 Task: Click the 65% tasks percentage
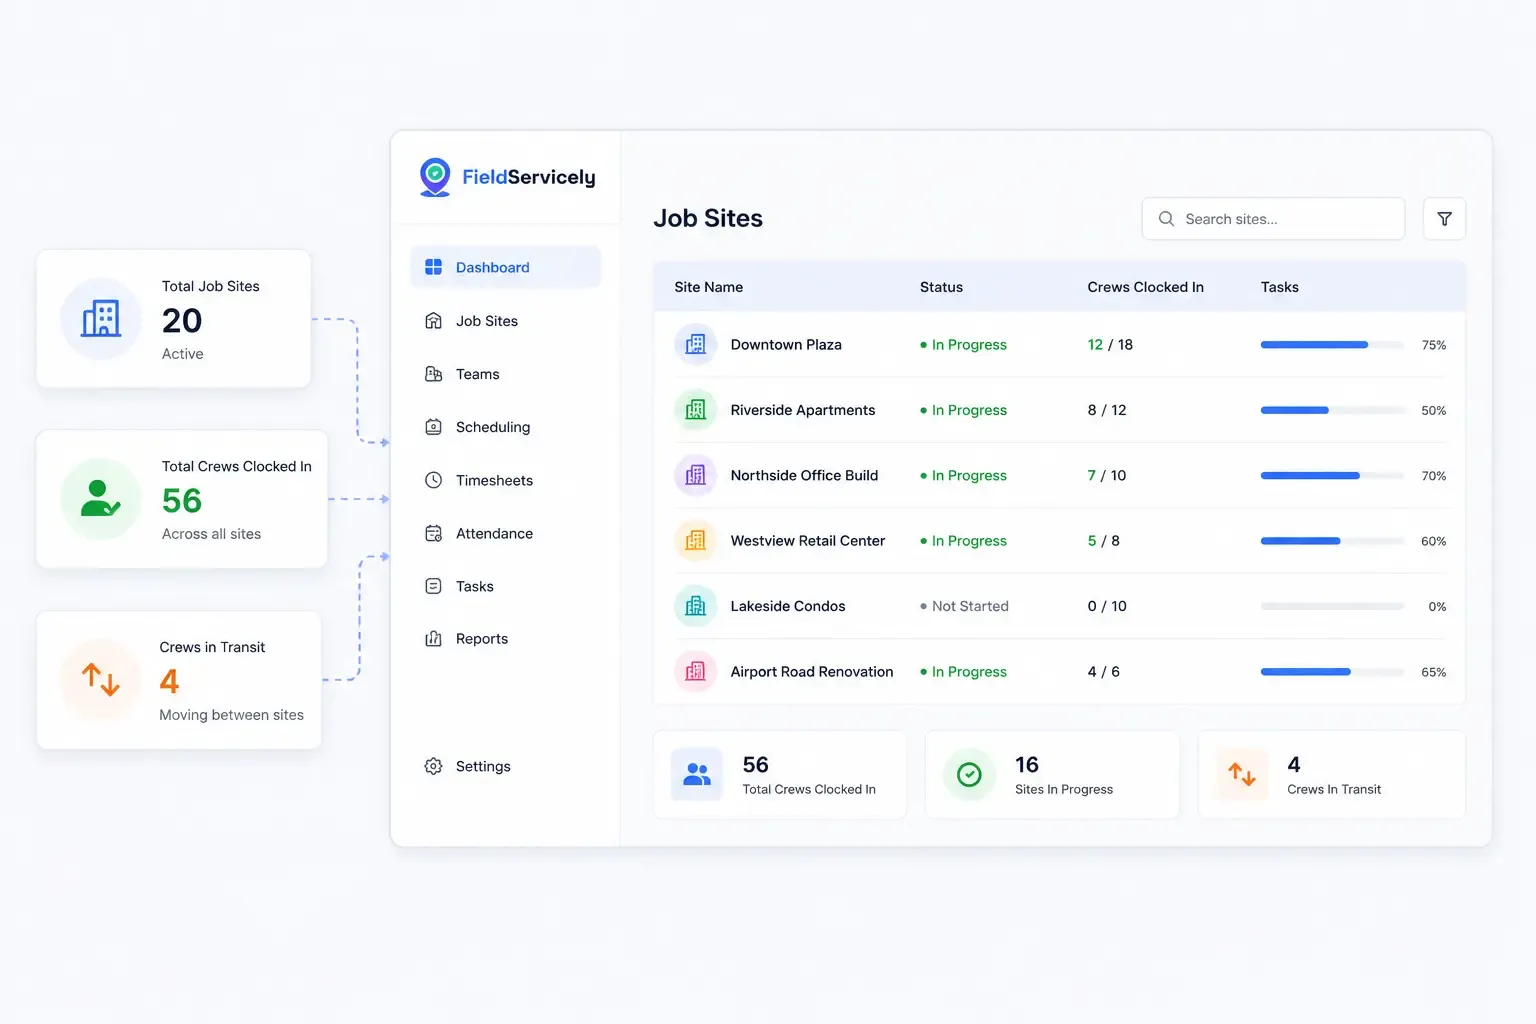coord(1433,672)
